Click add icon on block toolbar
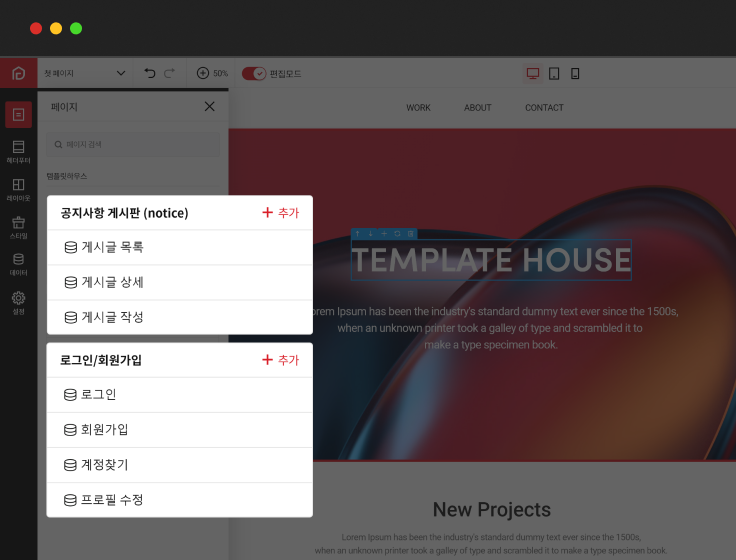The width and height of the screenshot is (736, 560). coord(384,234)
